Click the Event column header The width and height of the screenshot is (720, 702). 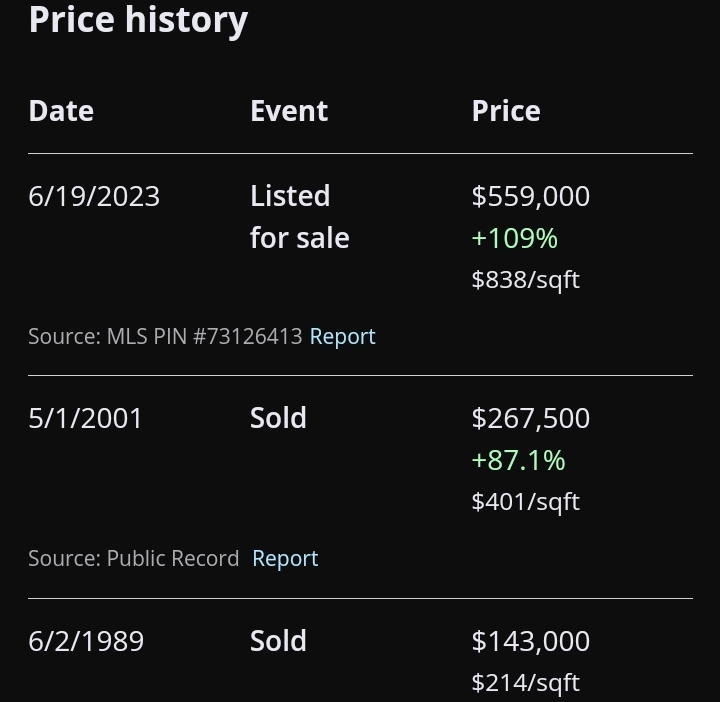point(289,111)
